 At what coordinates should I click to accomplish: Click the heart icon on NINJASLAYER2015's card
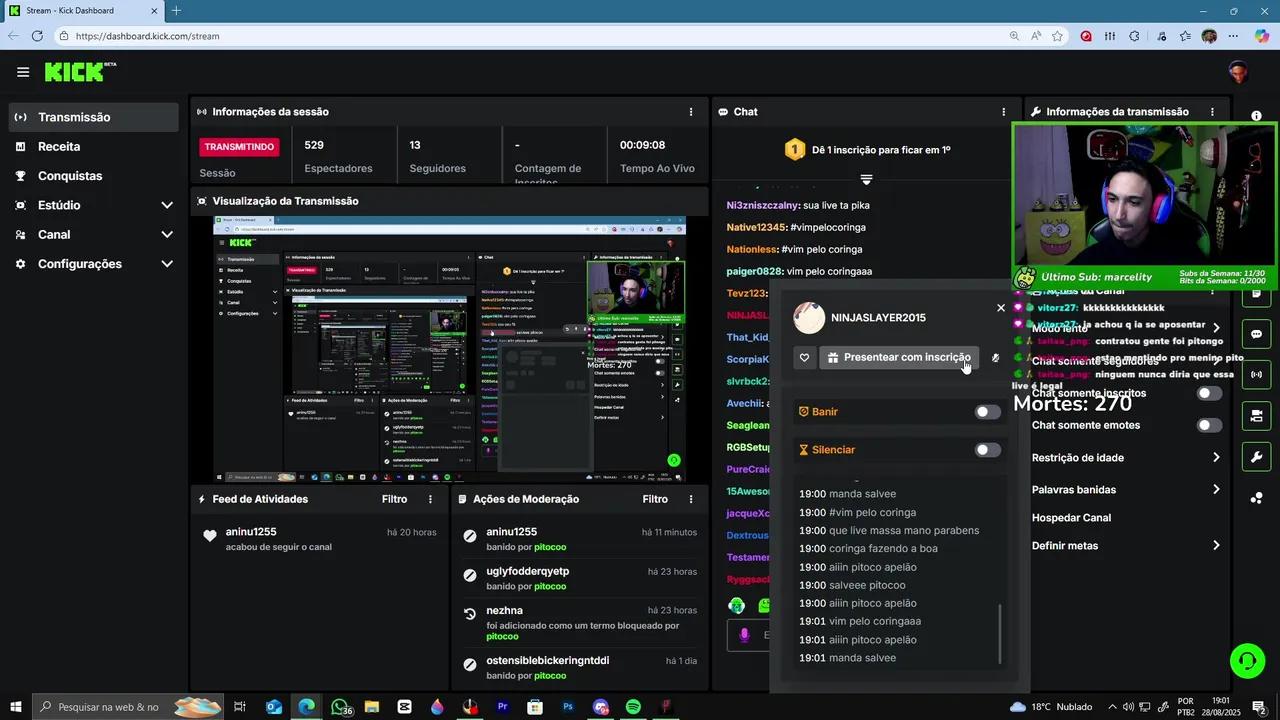[805, 357]
